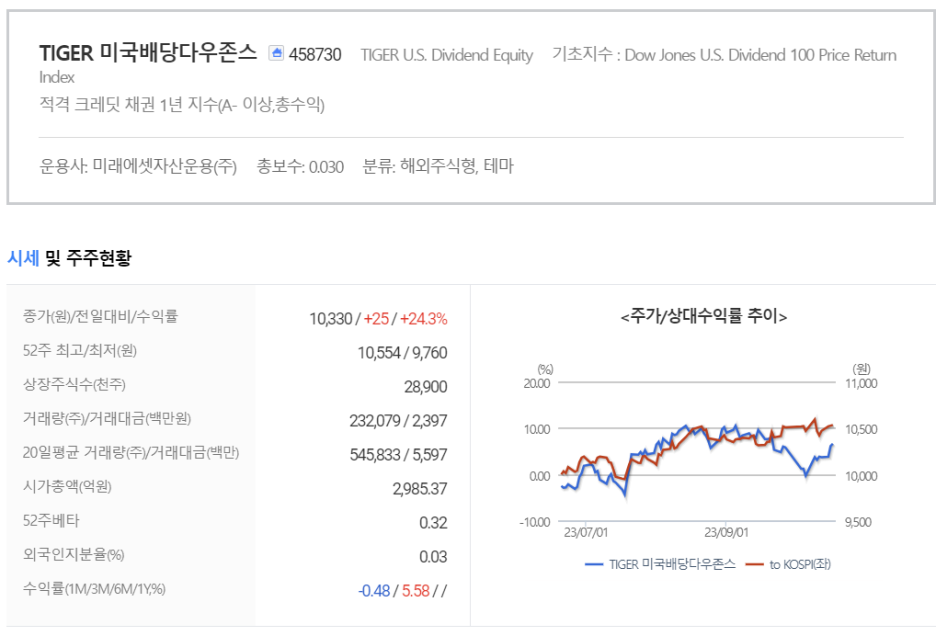Click the 23/07/01 x-axis date label
936x636 pixels.
pyautogui.click(x=586, y=532)
